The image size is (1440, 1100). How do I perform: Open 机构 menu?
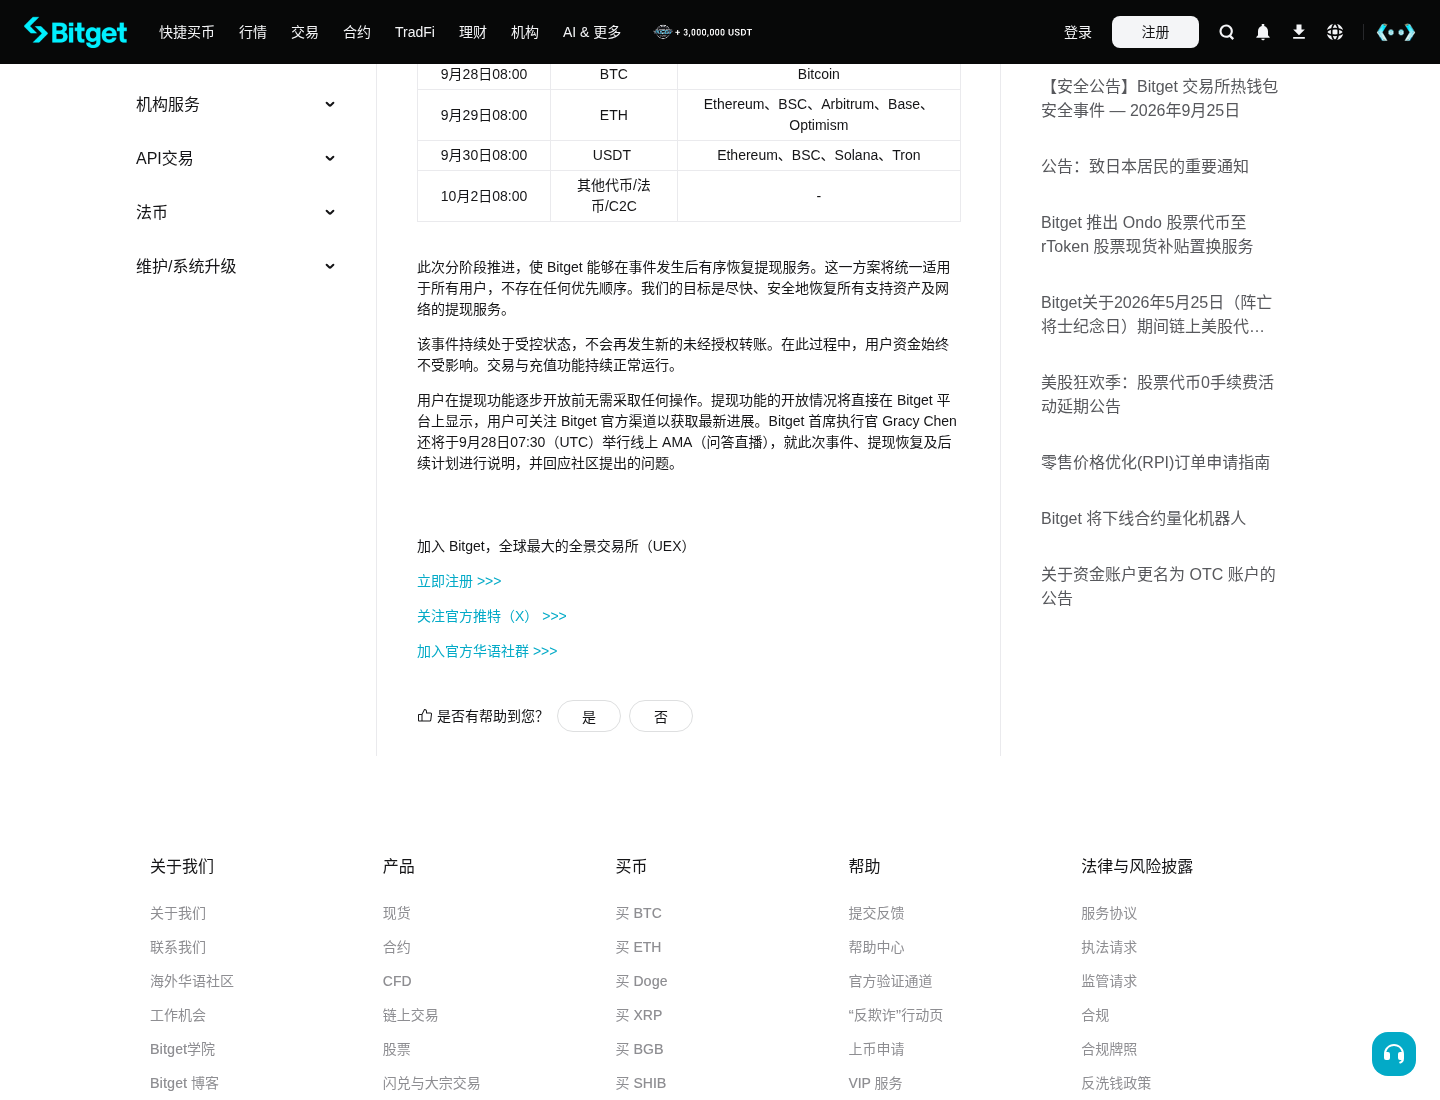click(x=525, y=32)
